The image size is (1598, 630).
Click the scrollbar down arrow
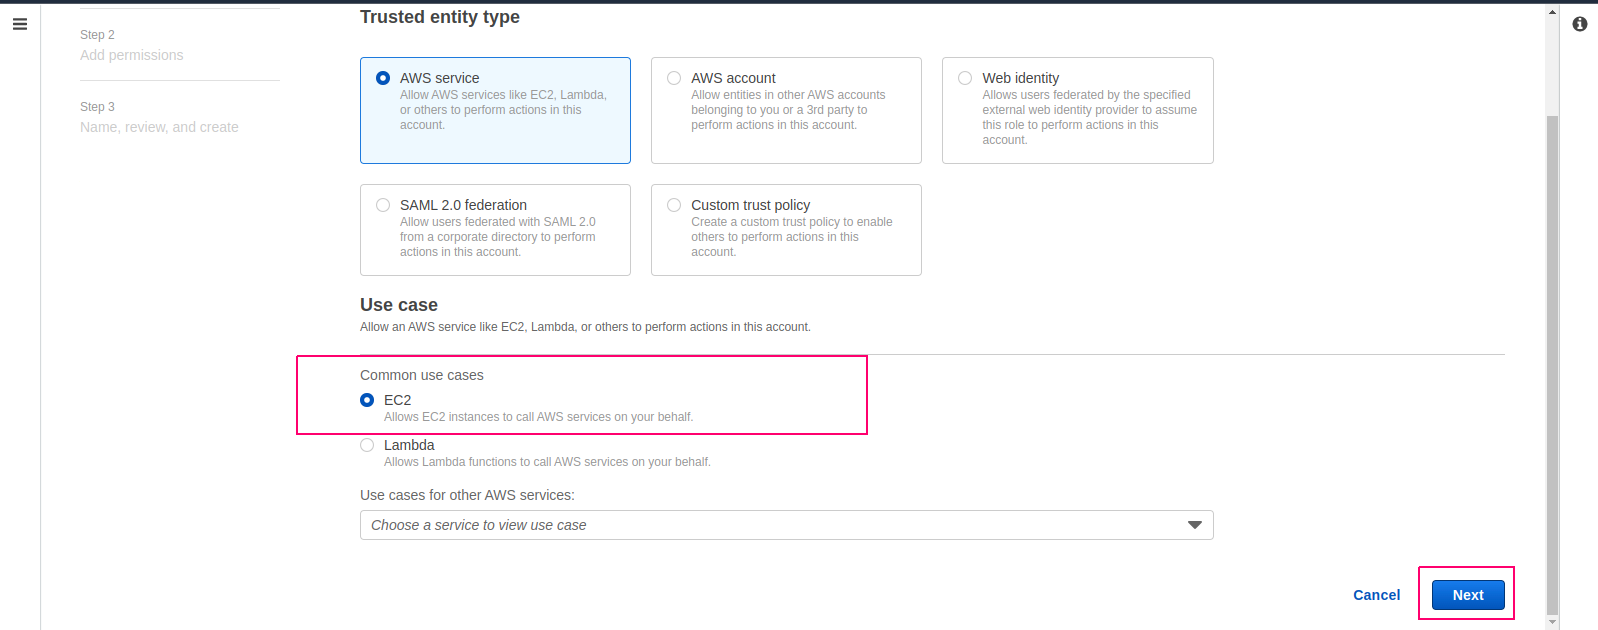coord(1552,622)
